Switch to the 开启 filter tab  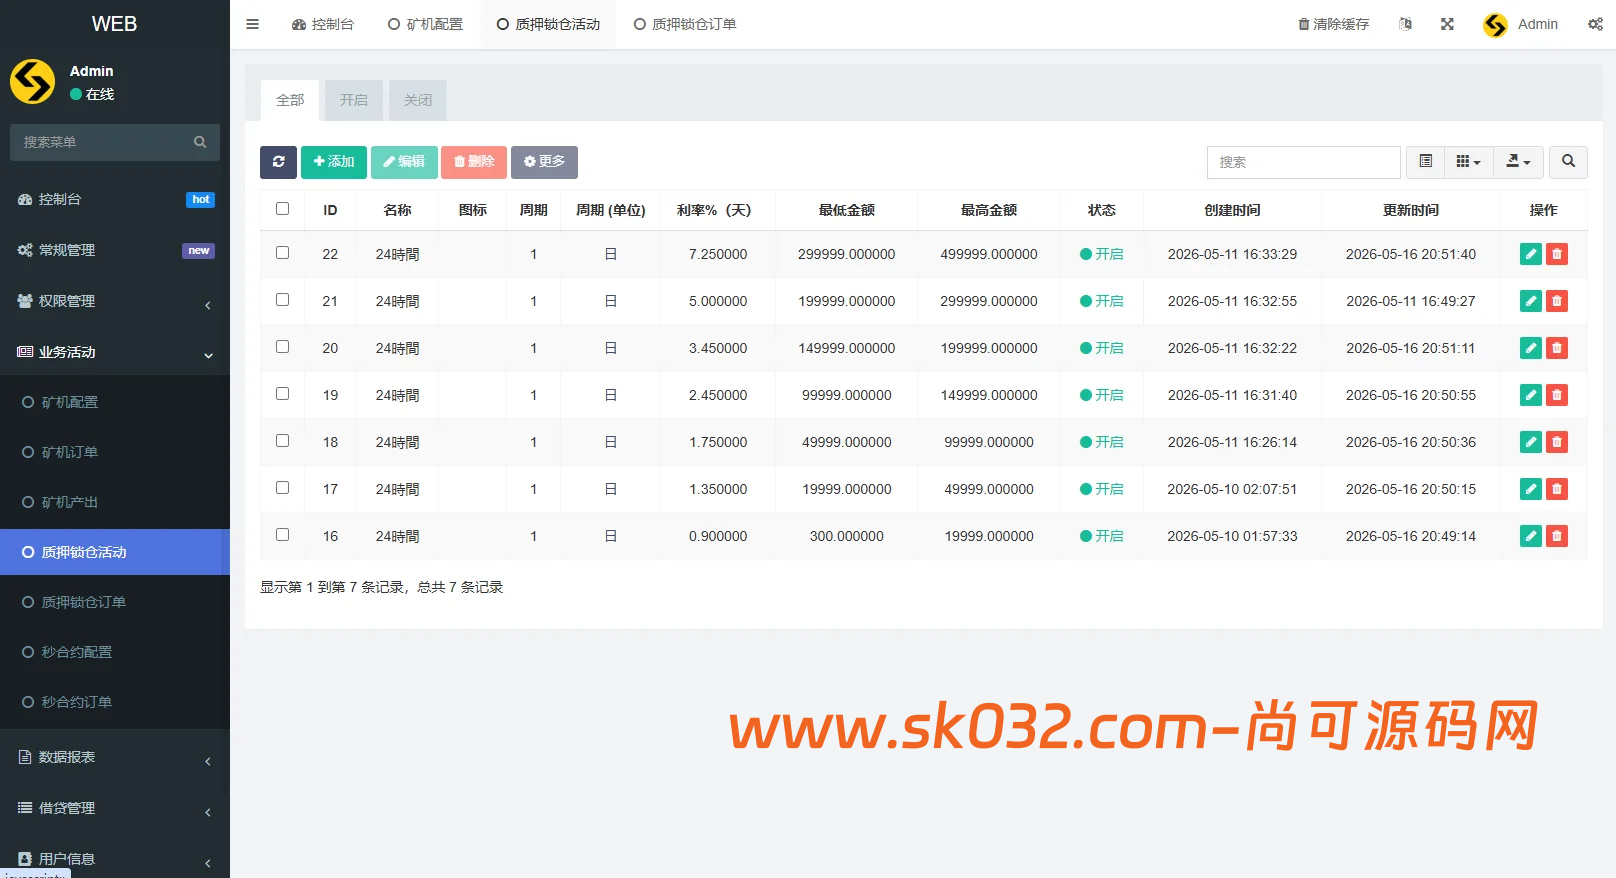tap(353, 100)
